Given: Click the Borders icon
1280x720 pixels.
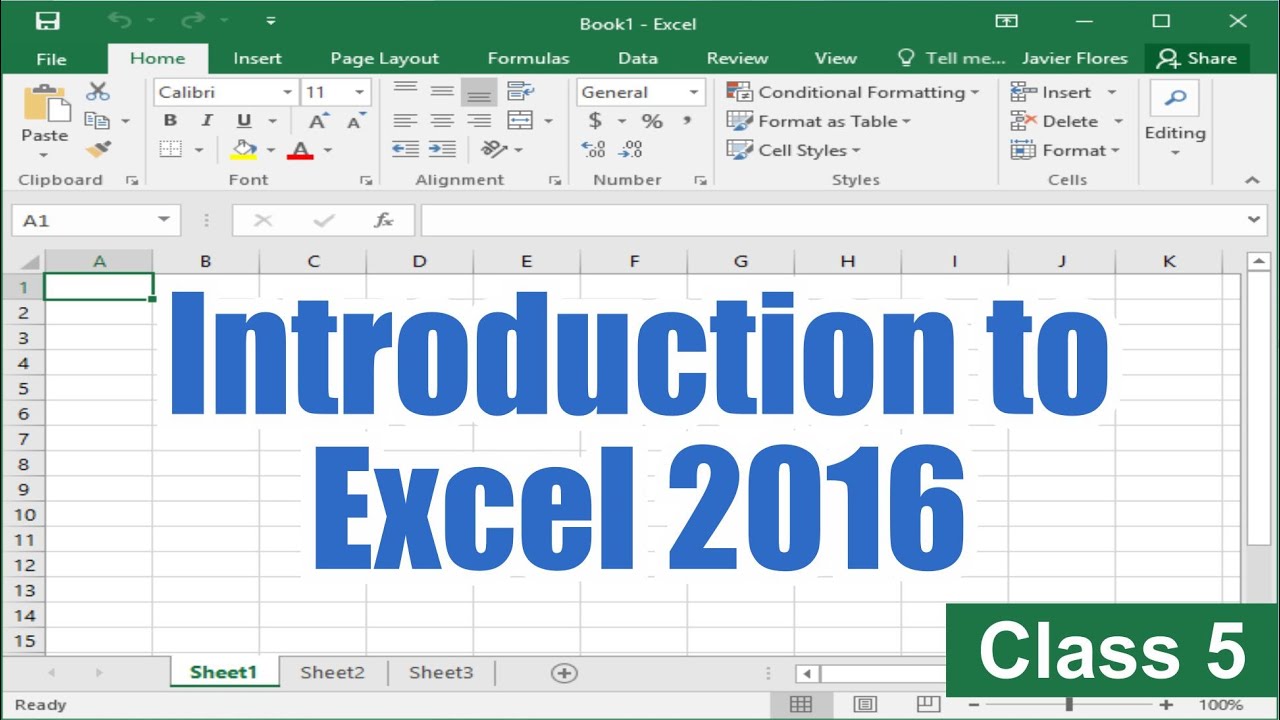Looking at the screenshot, I should point(171,150).
